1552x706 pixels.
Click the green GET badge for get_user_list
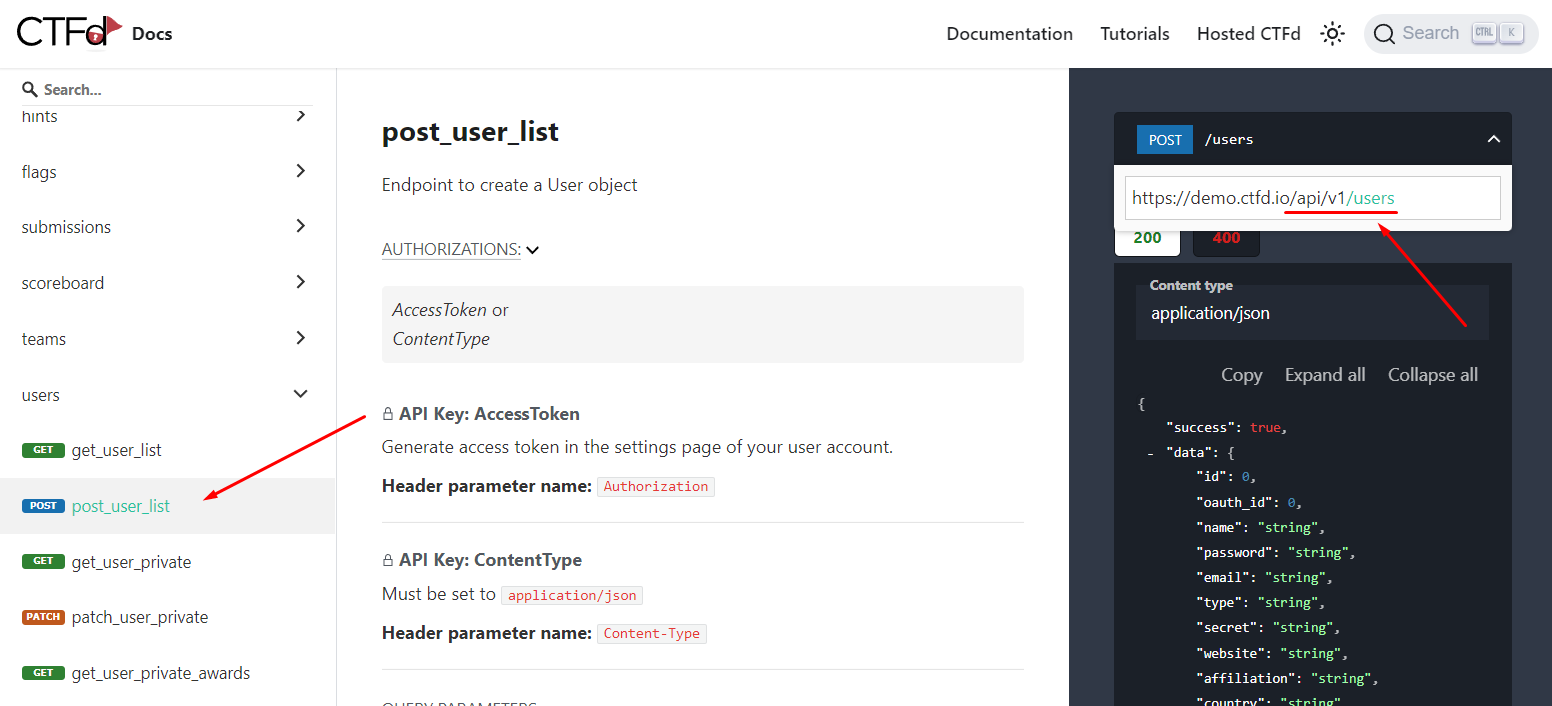43,450
